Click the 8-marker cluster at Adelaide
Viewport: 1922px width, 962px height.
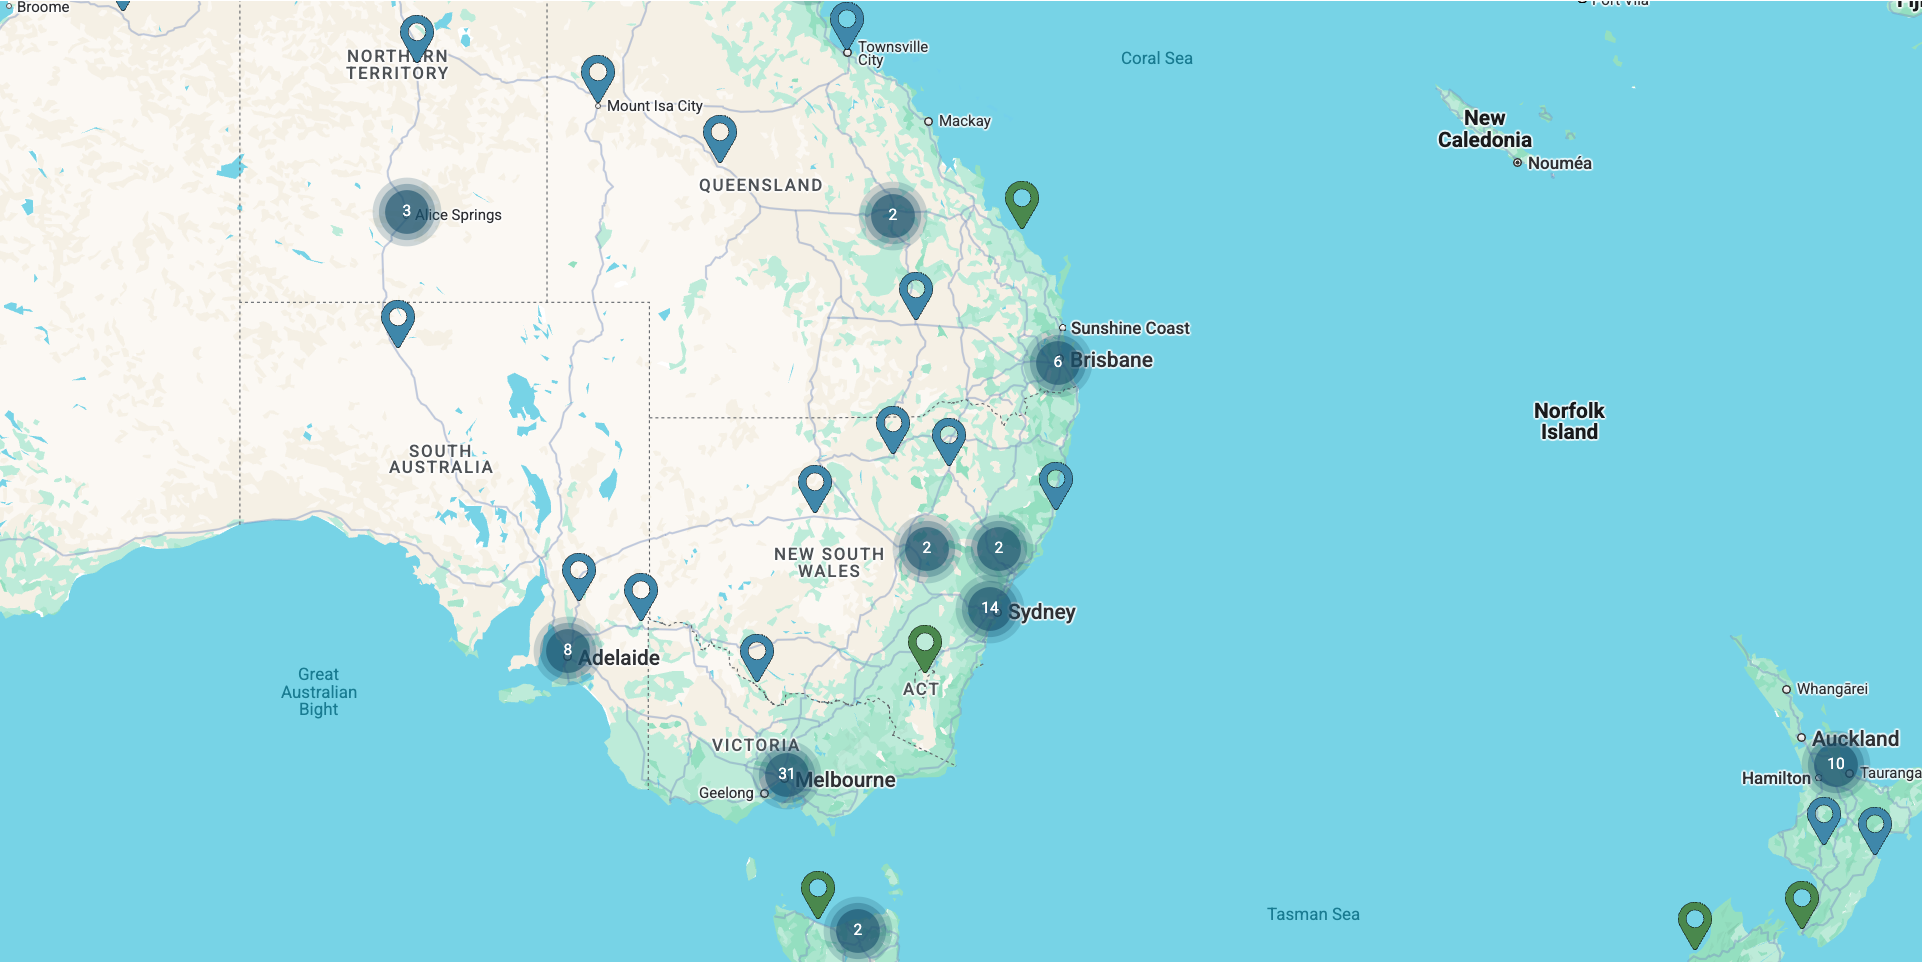(567, 651)
